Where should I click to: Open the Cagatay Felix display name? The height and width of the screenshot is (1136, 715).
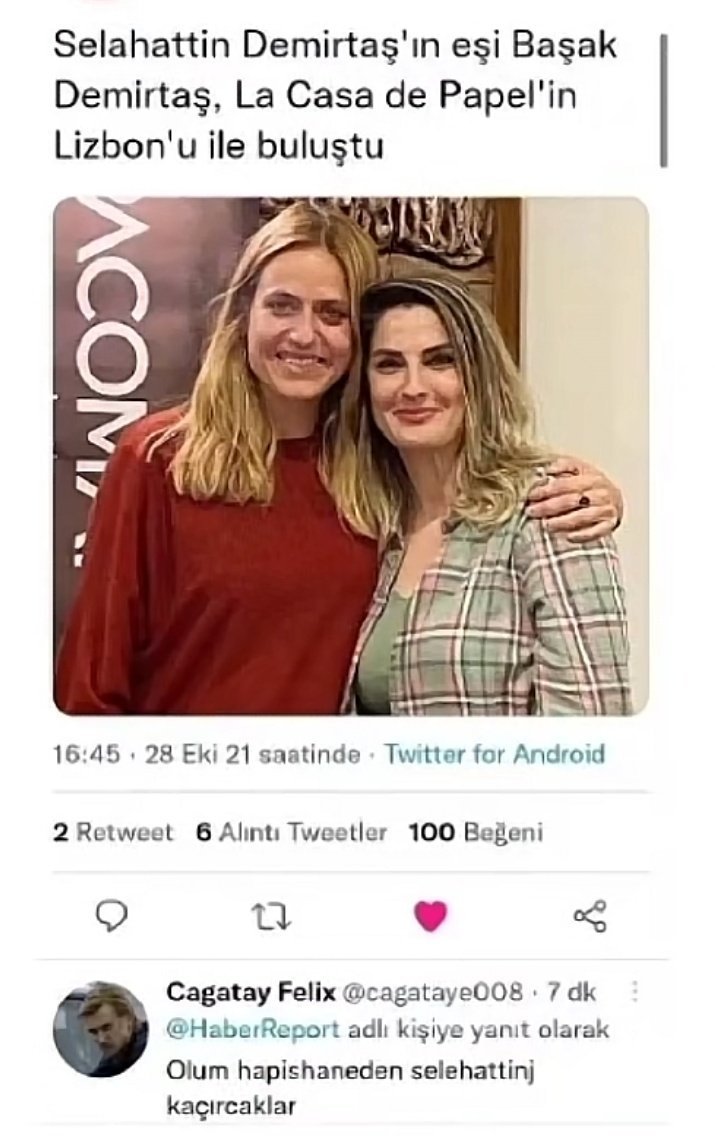click(251, 991)
